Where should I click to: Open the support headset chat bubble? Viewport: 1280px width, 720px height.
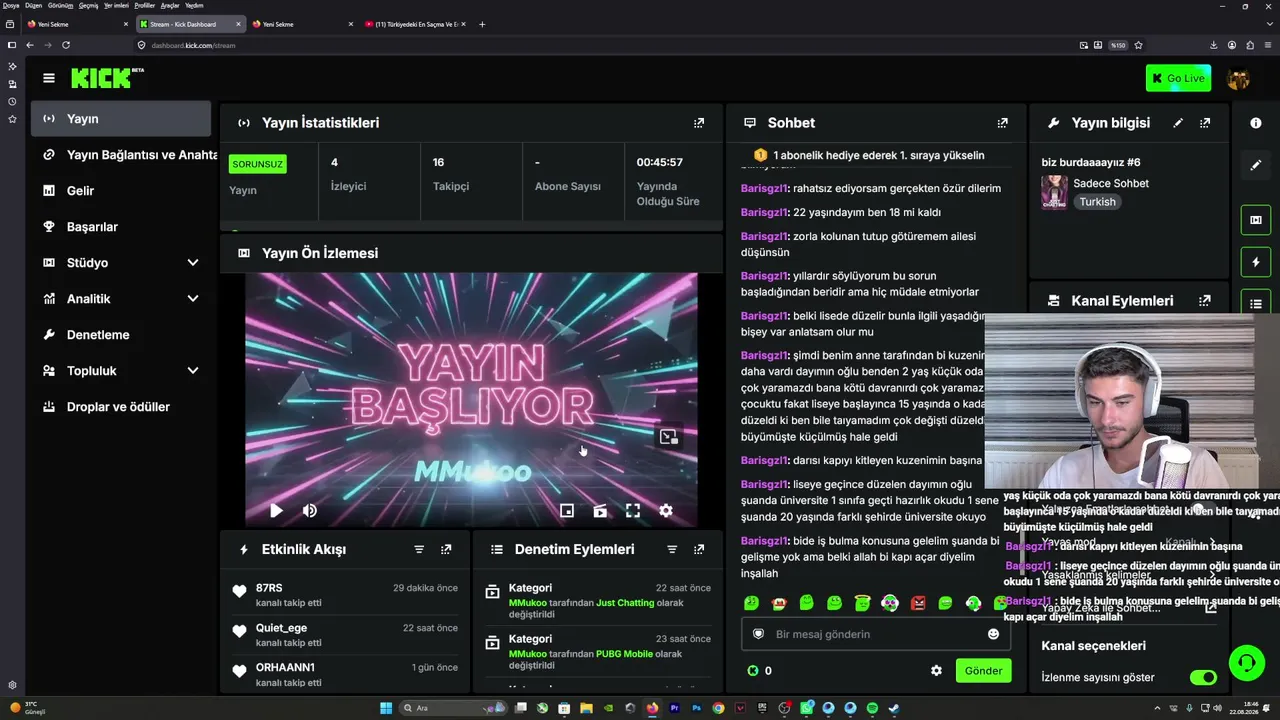pos(1246,662)
